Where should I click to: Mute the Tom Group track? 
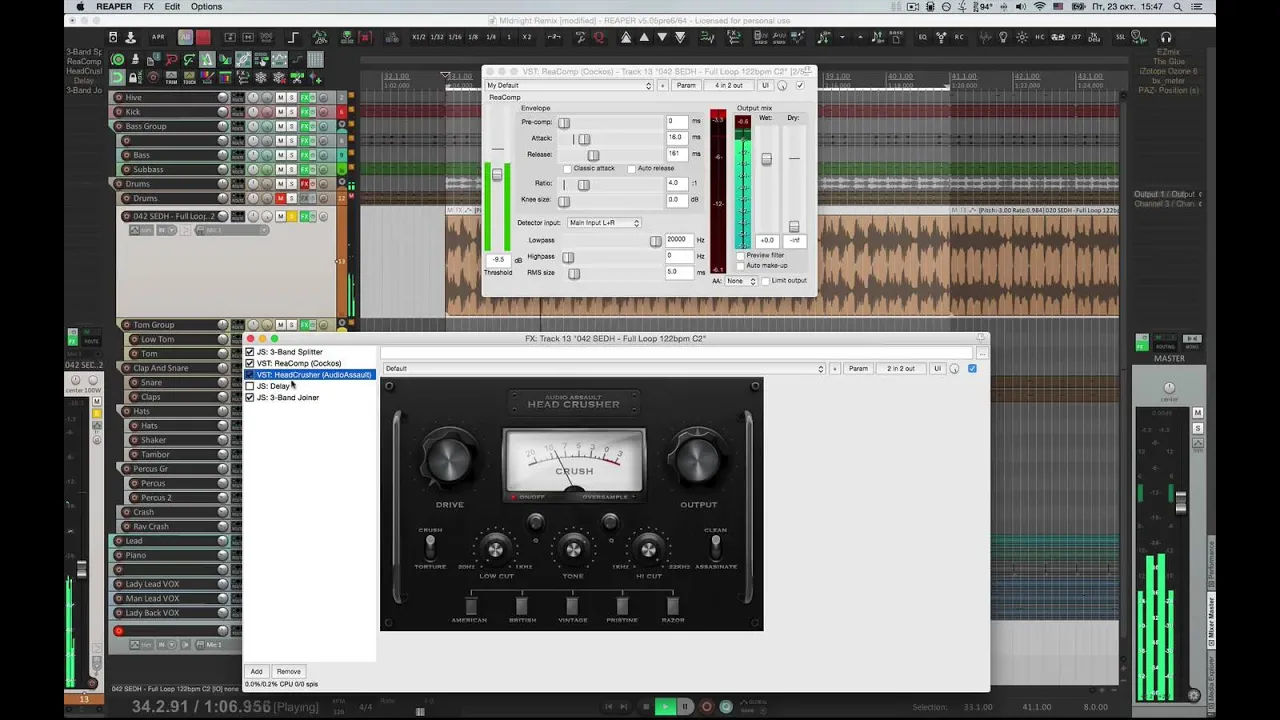tap(281, 324)
